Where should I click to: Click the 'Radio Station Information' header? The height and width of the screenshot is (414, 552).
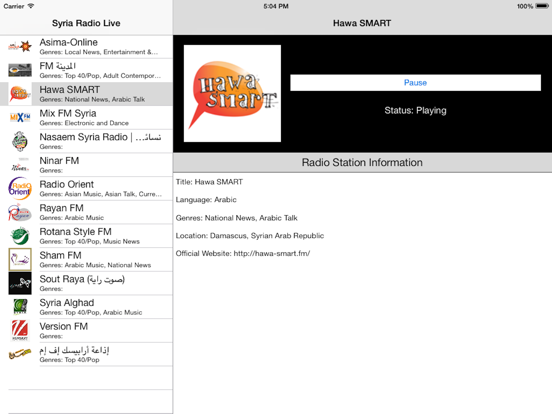tap(362, 163)
